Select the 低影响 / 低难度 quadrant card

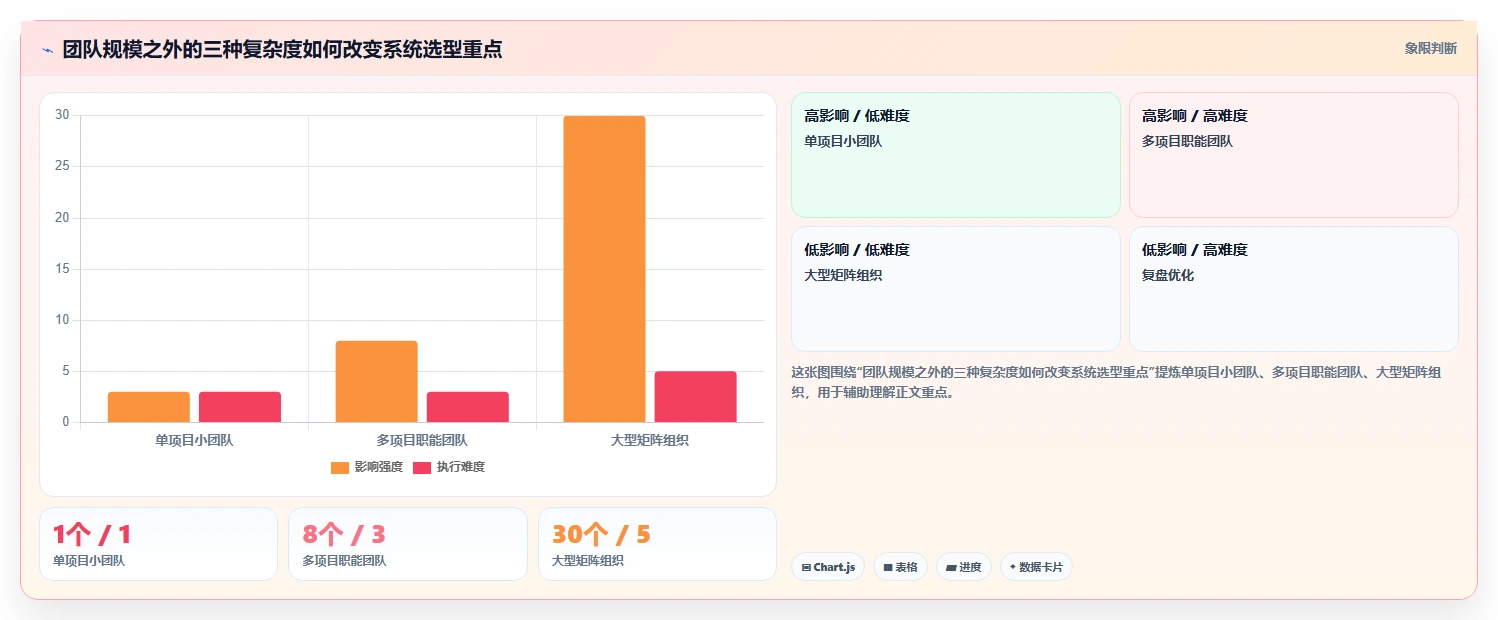(x=955, y=289)
